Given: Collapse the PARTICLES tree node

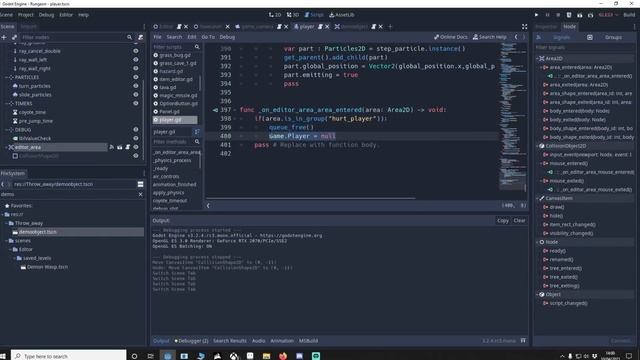Looking at the screenshot, I should coord(6,77).
